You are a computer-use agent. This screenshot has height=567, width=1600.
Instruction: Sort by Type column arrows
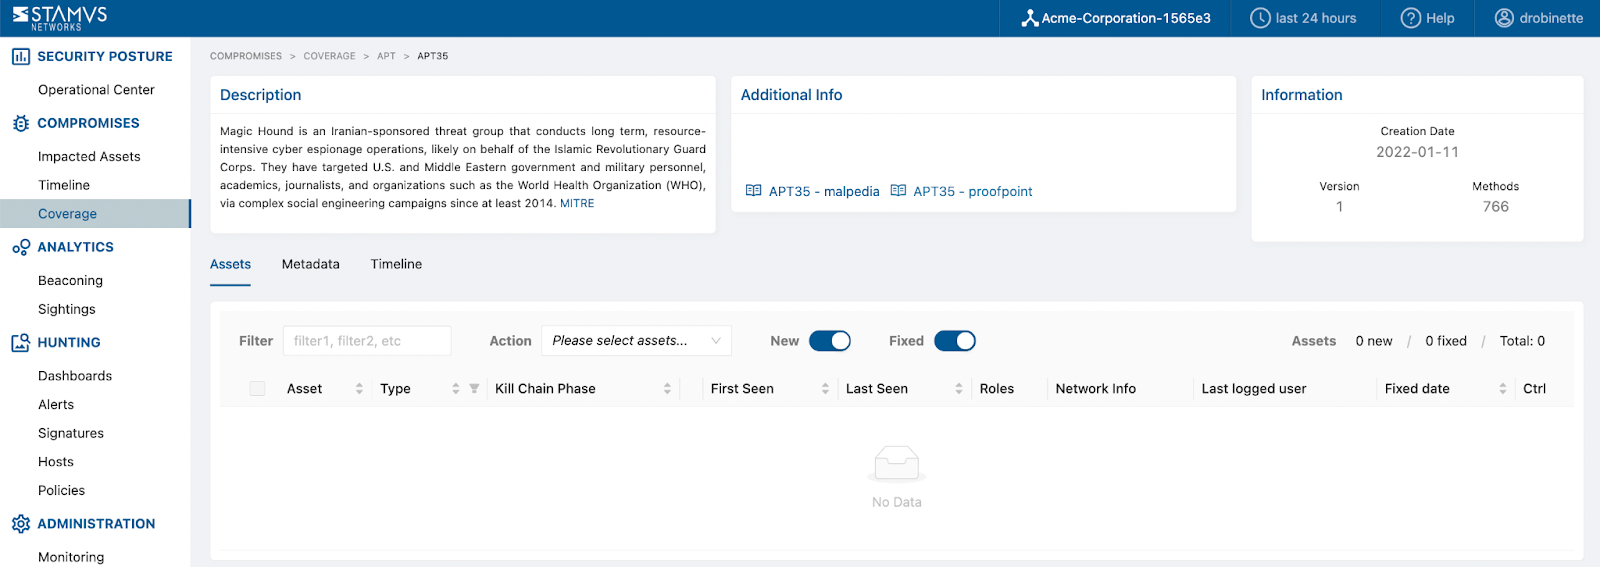pos(456,389)
